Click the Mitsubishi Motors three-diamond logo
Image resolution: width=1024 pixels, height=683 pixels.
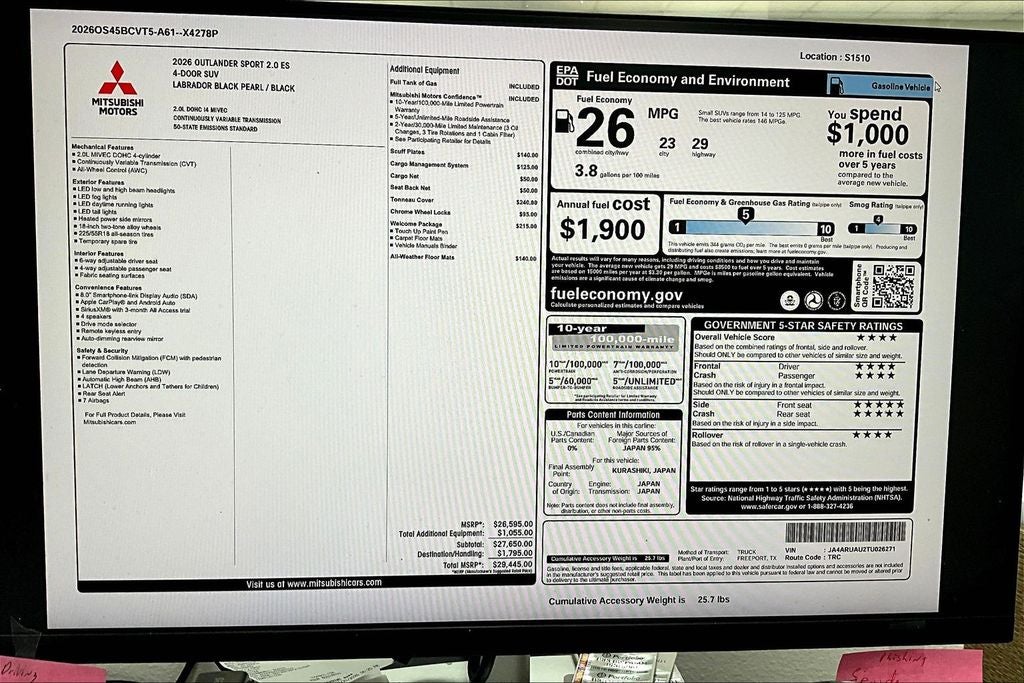pyautogui.click(x=118, y=78)
